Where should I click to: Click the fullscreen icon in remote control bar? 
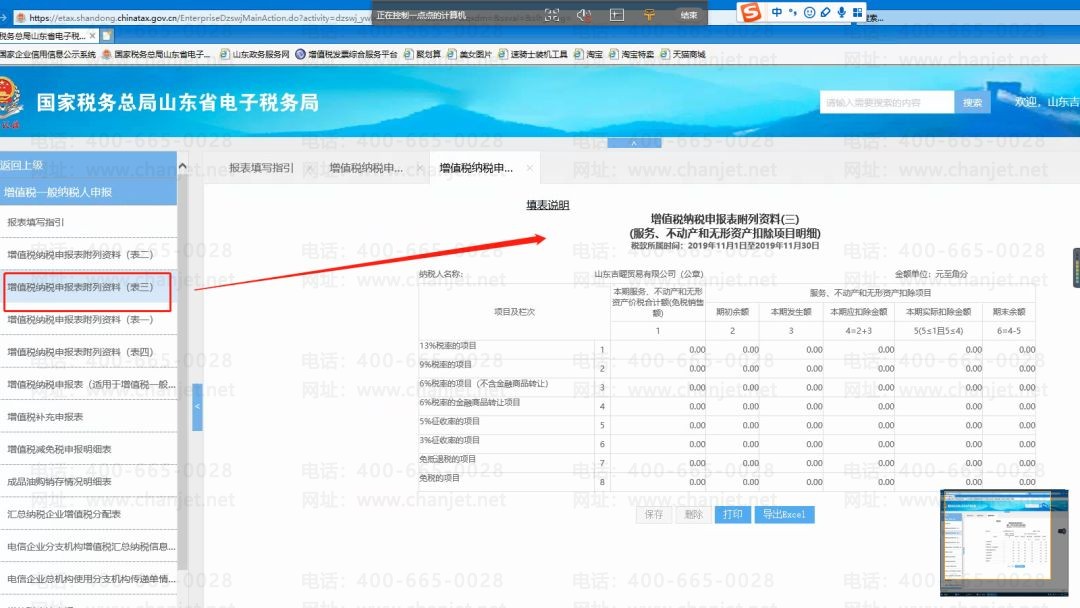coord(552,14)
